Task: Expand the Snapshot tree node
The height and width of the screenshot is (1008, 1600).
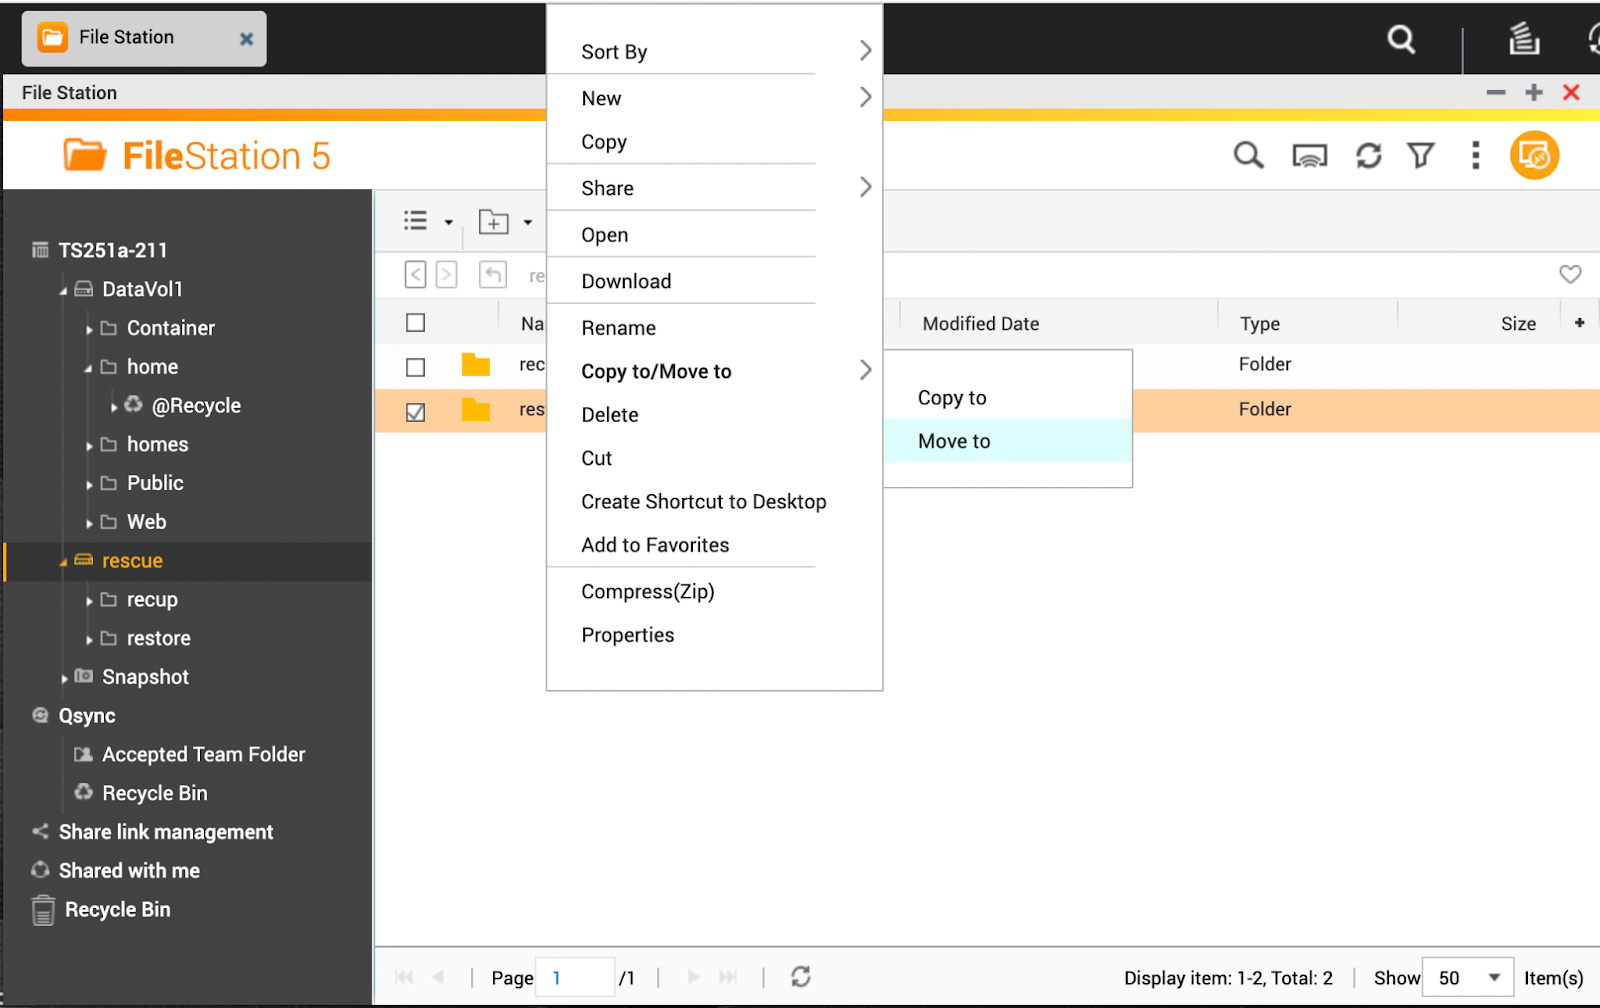Action: coord(64,678)
